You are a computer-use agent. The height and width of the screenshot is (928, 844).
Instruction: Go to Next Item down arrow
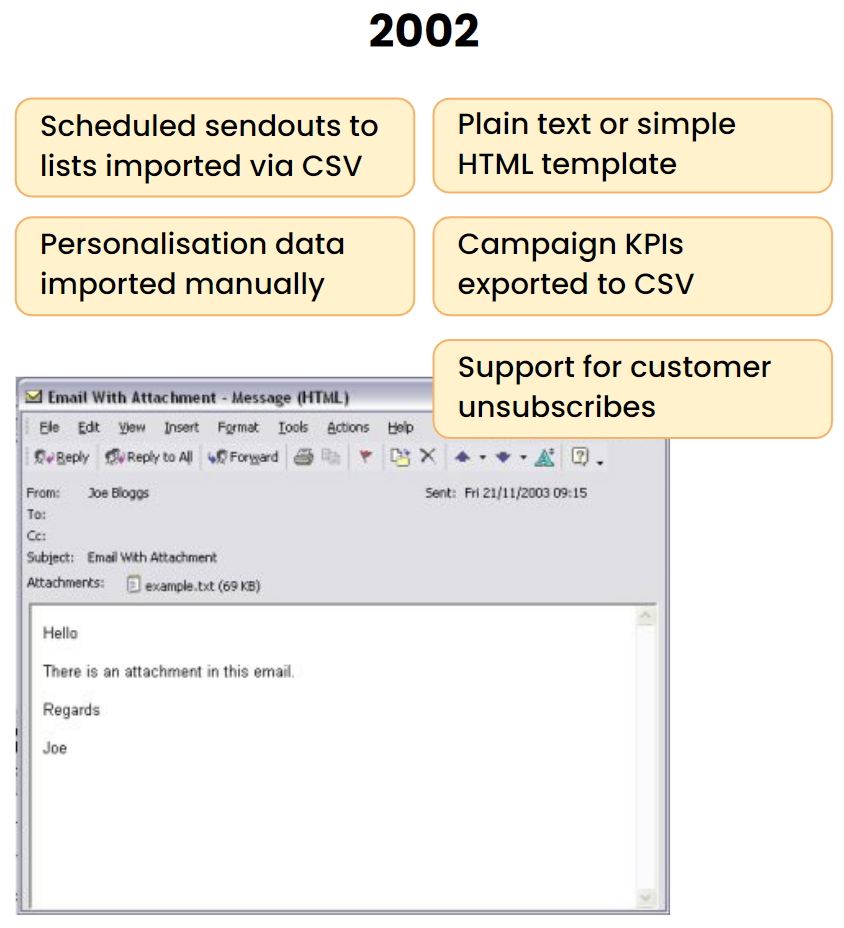(503, 457)
